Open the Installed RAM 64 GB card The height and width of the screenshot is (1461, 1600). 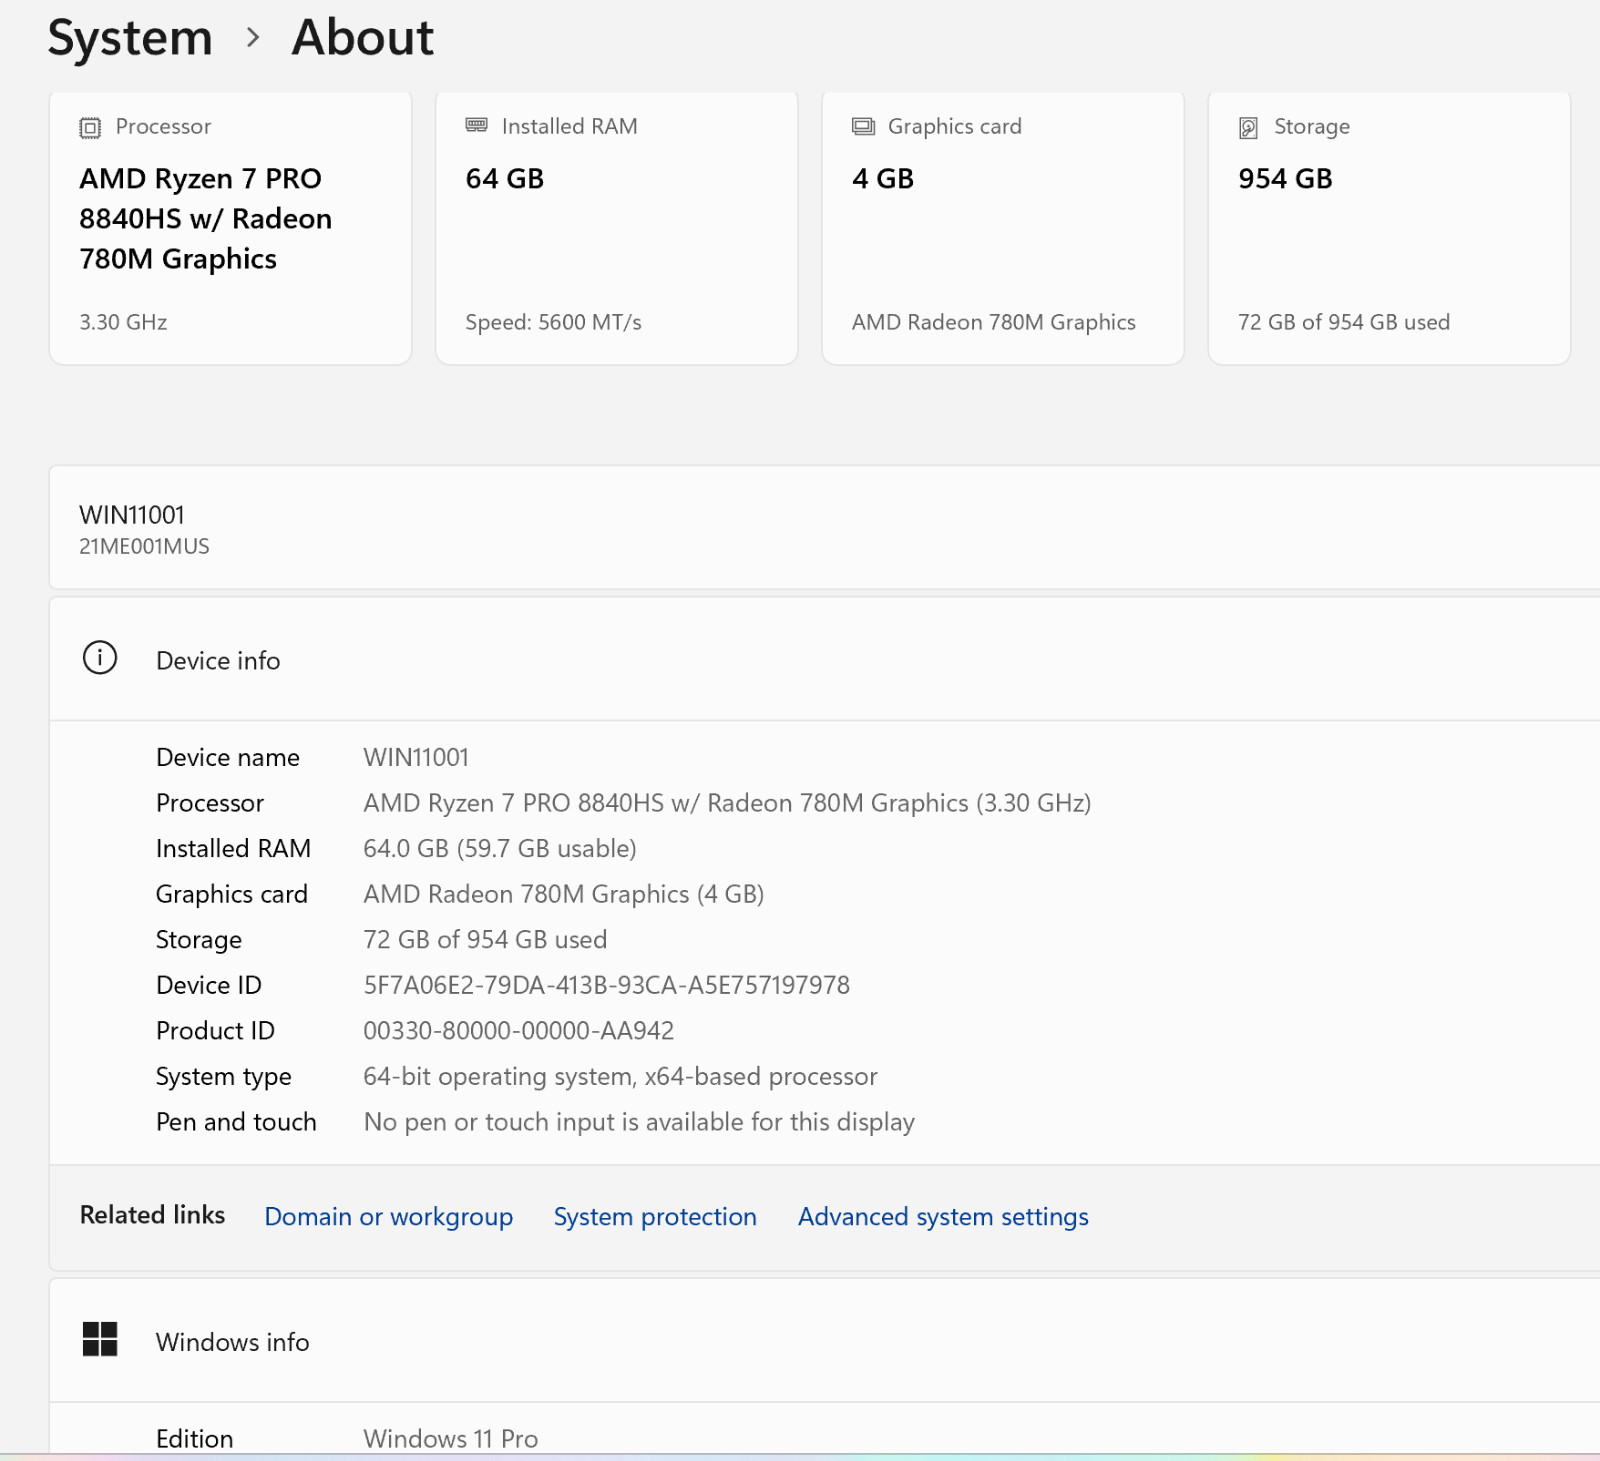pos(616,228)
